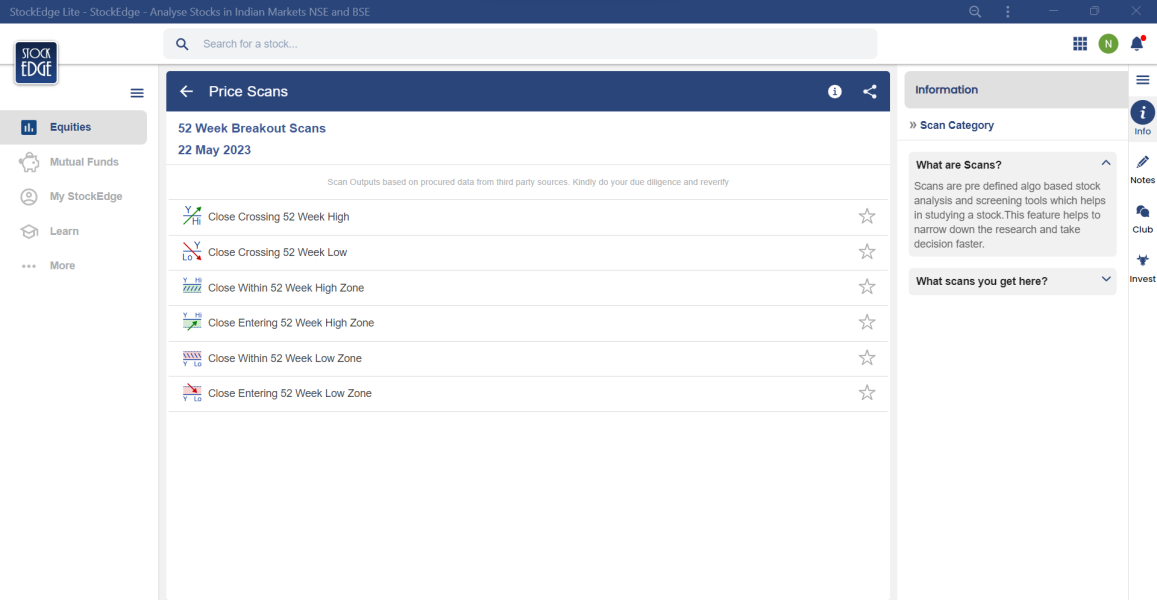The width and height of the screenshot is (1157, 600).
Task: Collapse left sidebar using hamburger menu
Action: [x=137, y=93]
